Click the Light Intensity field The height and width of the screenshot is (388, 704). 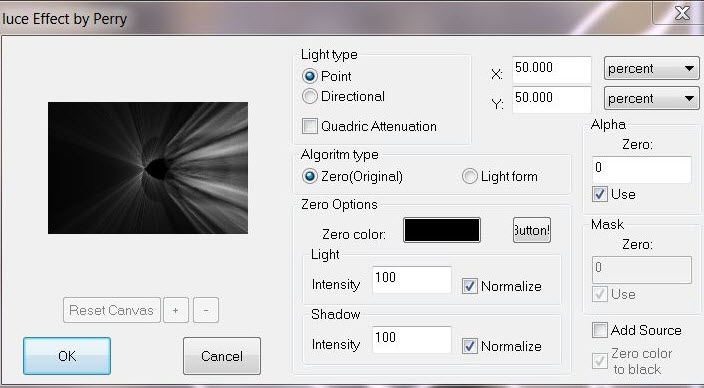coord(412,280)
